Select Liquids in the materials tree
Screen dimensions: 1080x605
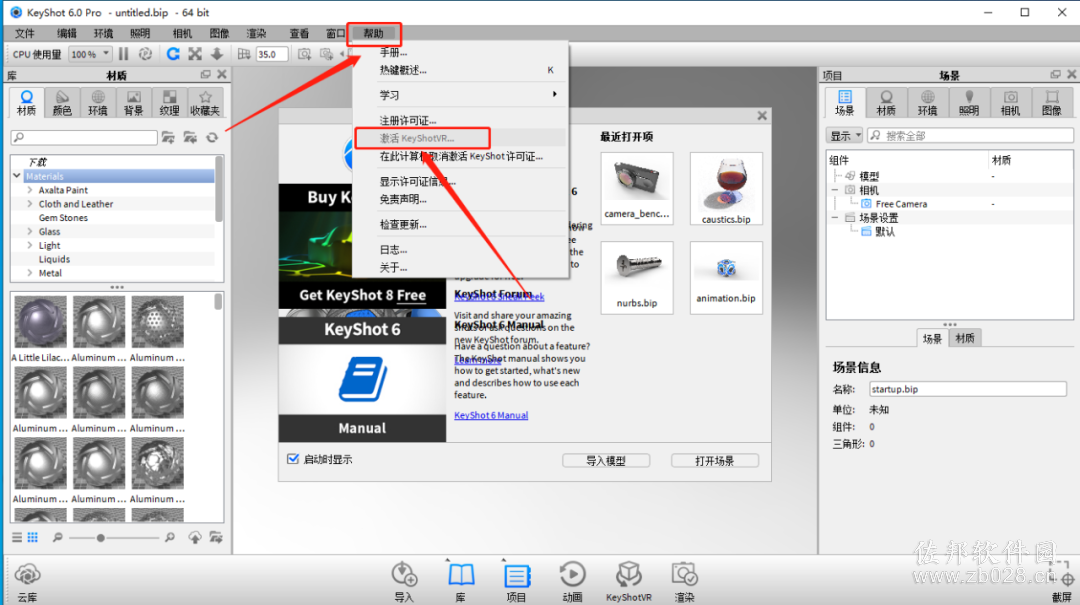54,258
